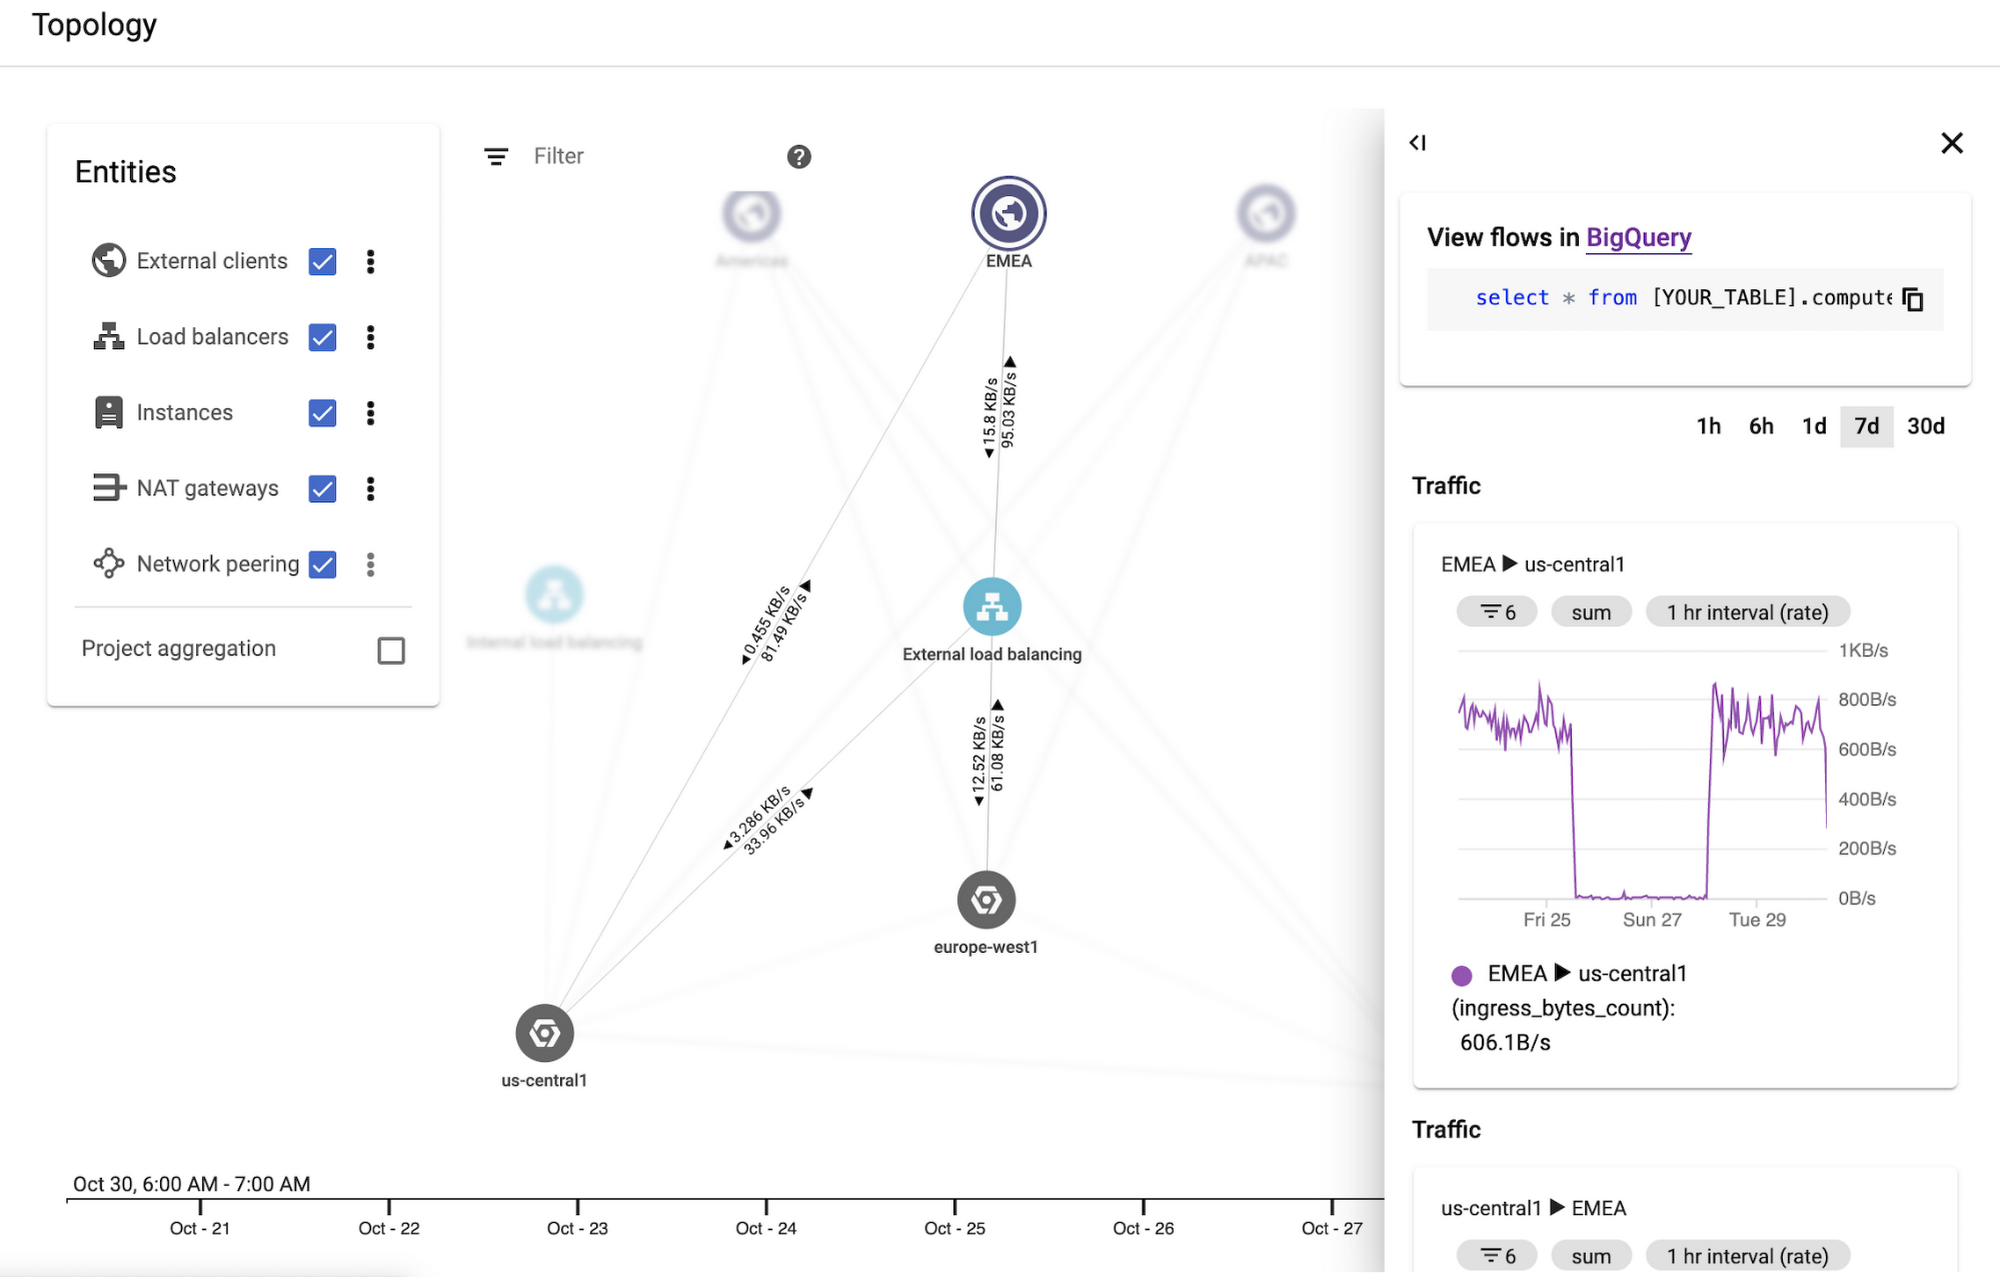2000x1278 pixels.
Task: Open BigQuery link for flow data
Action: tap(1637, 235)
